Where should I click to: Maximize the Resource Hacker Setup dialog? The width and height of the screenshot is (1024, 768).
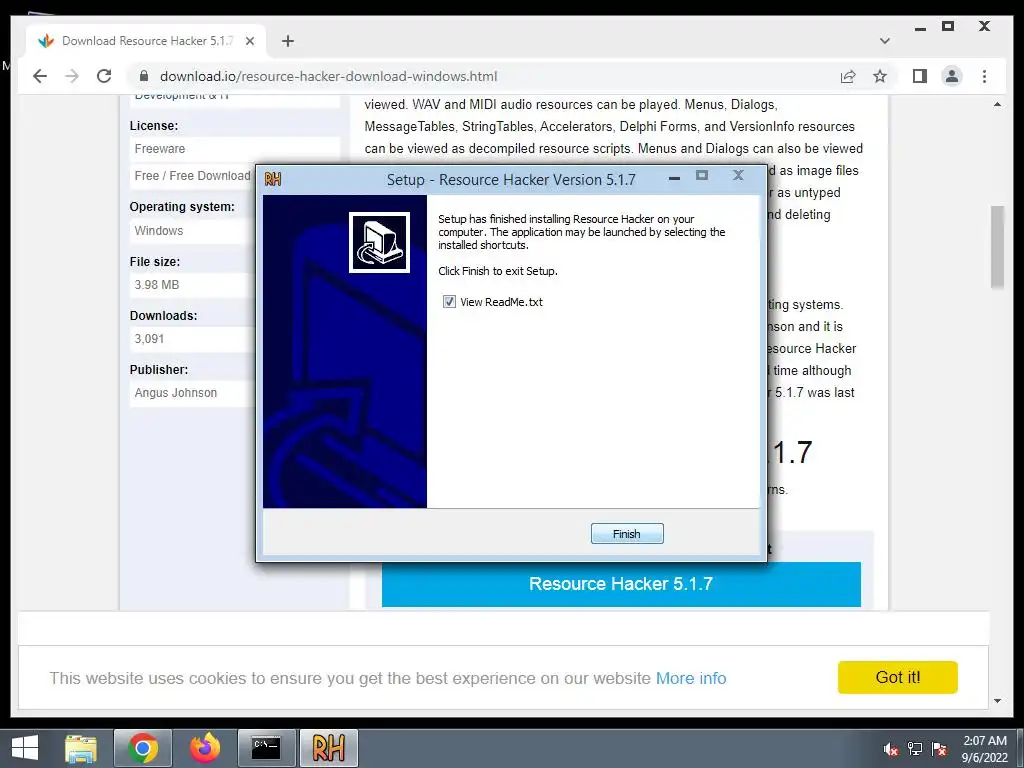[x=702, y=175]
